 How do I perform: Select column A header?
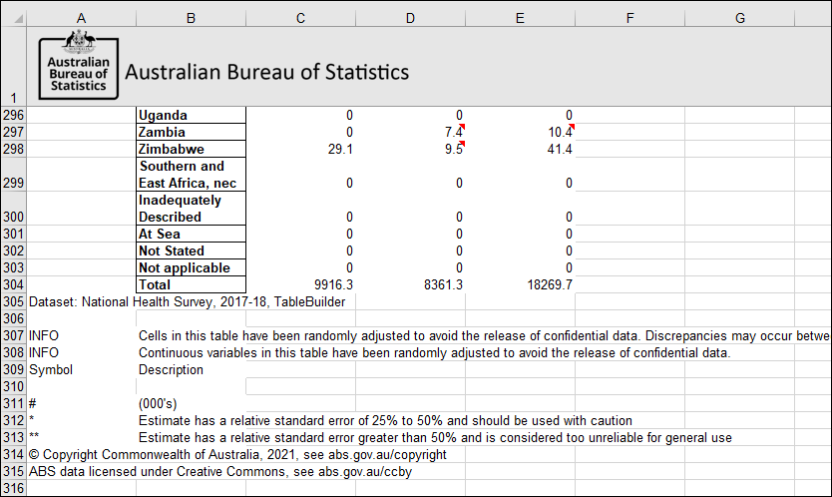[81, 19]
